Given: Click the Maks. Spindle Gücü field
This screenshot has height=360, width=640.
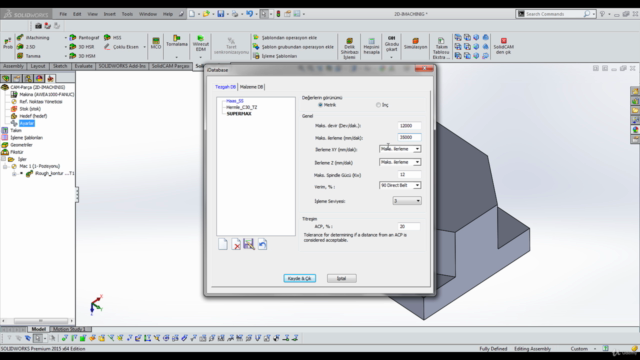Looking at the screenshot, I should point(409,175).
